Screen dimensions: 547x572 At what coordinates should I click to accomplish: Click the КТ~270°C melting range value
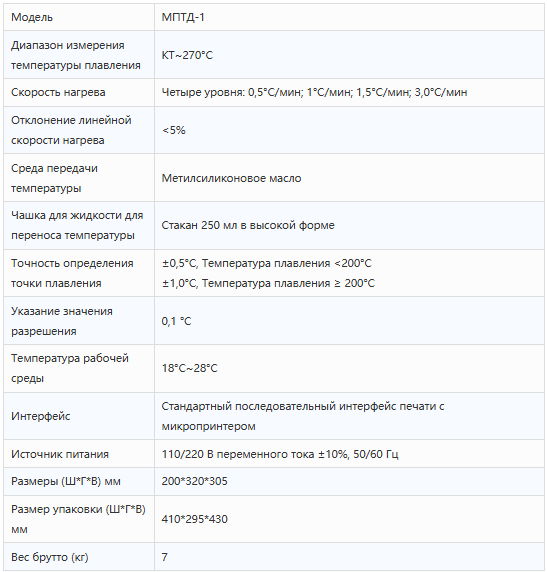click(187, 55)
